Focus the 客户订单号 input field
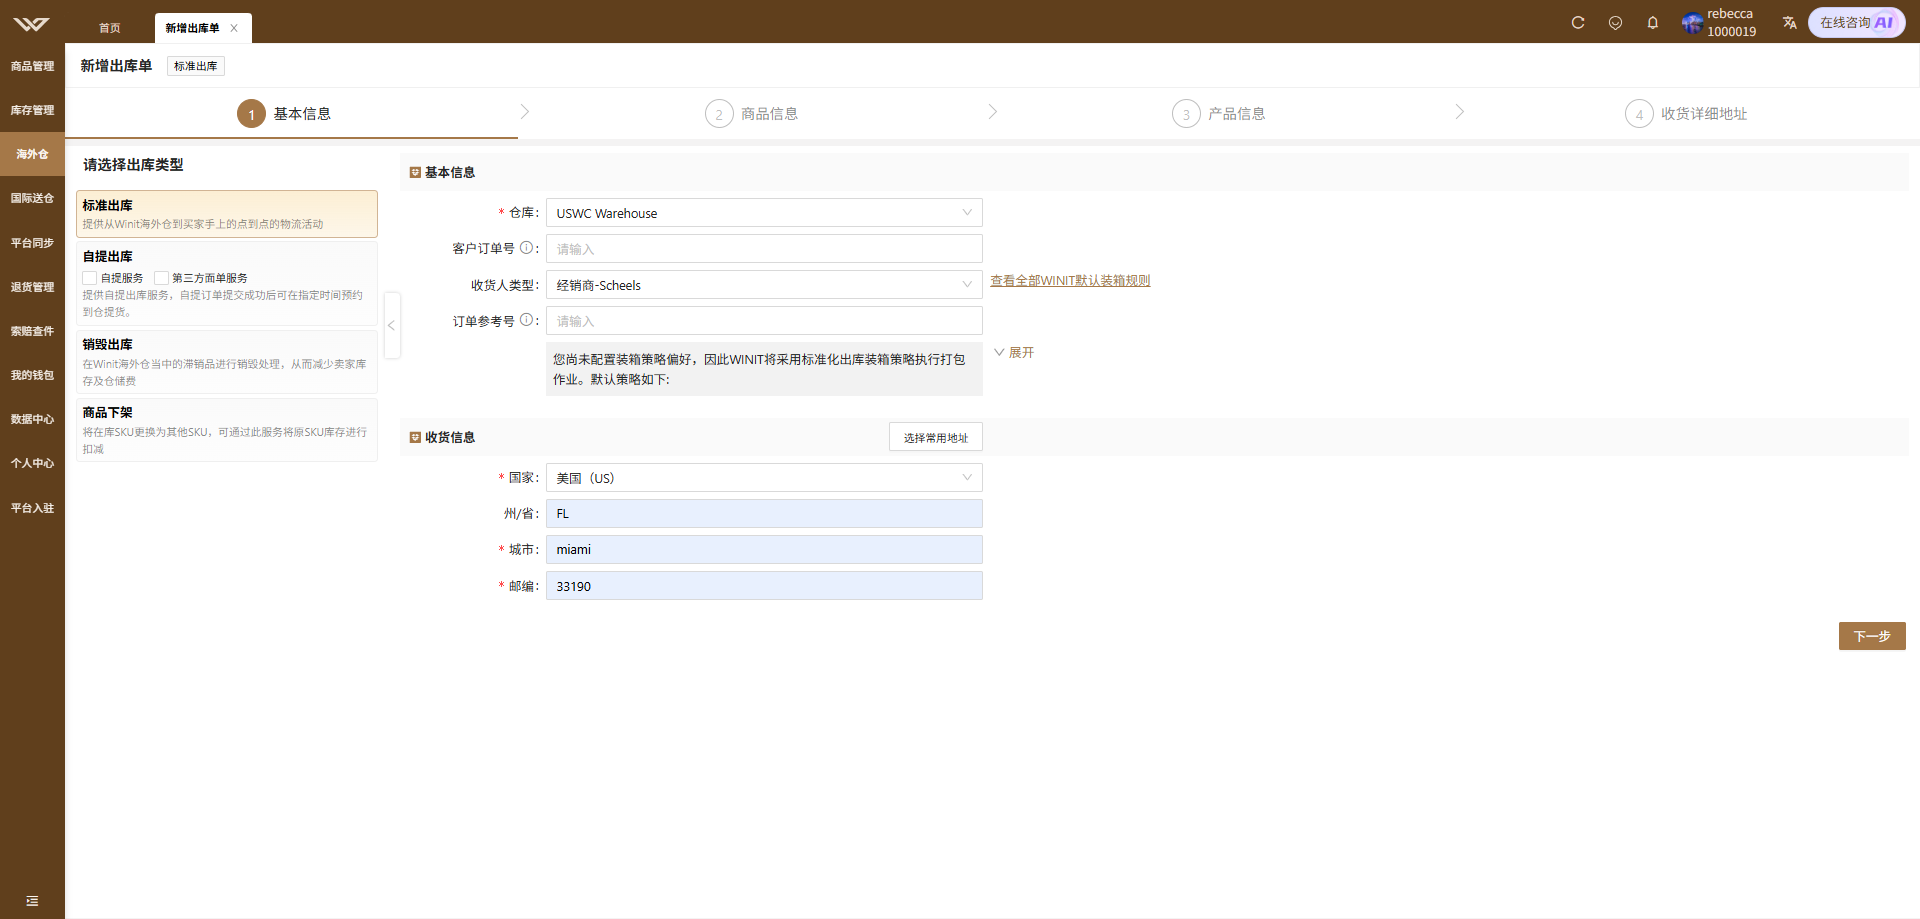Image resolution: width=1920 pixels, height=919 pixels. click(764, 249)
